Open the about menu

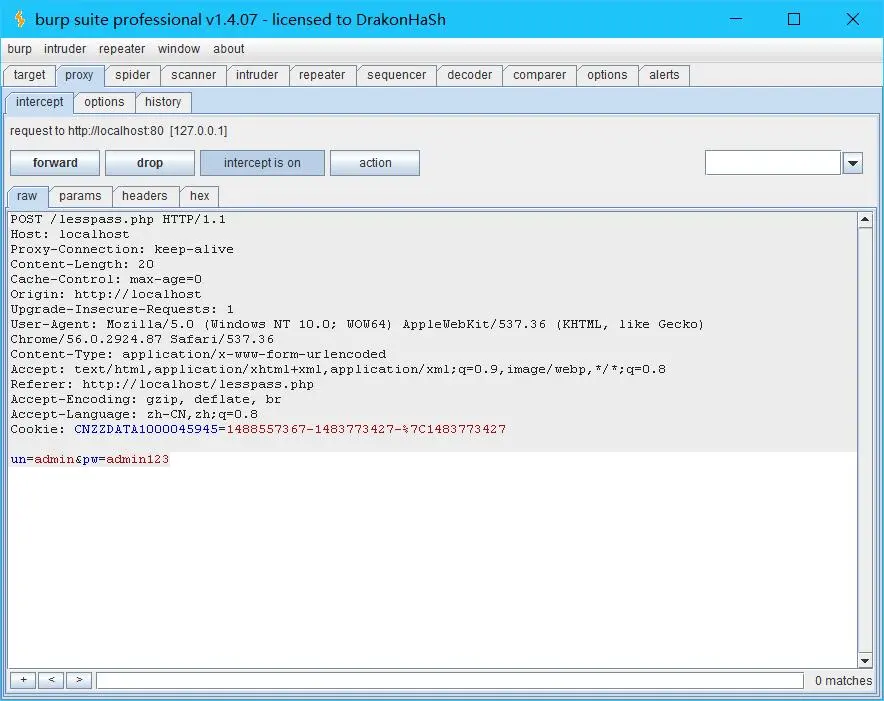pyautogui.click(x=228, y=49)
